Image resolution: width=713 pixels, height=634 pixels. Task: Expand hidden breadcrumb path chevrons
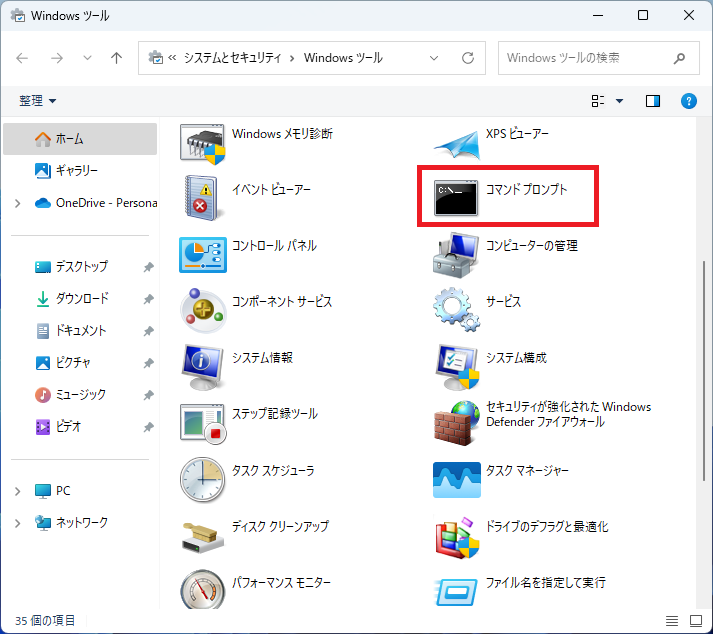172,58
